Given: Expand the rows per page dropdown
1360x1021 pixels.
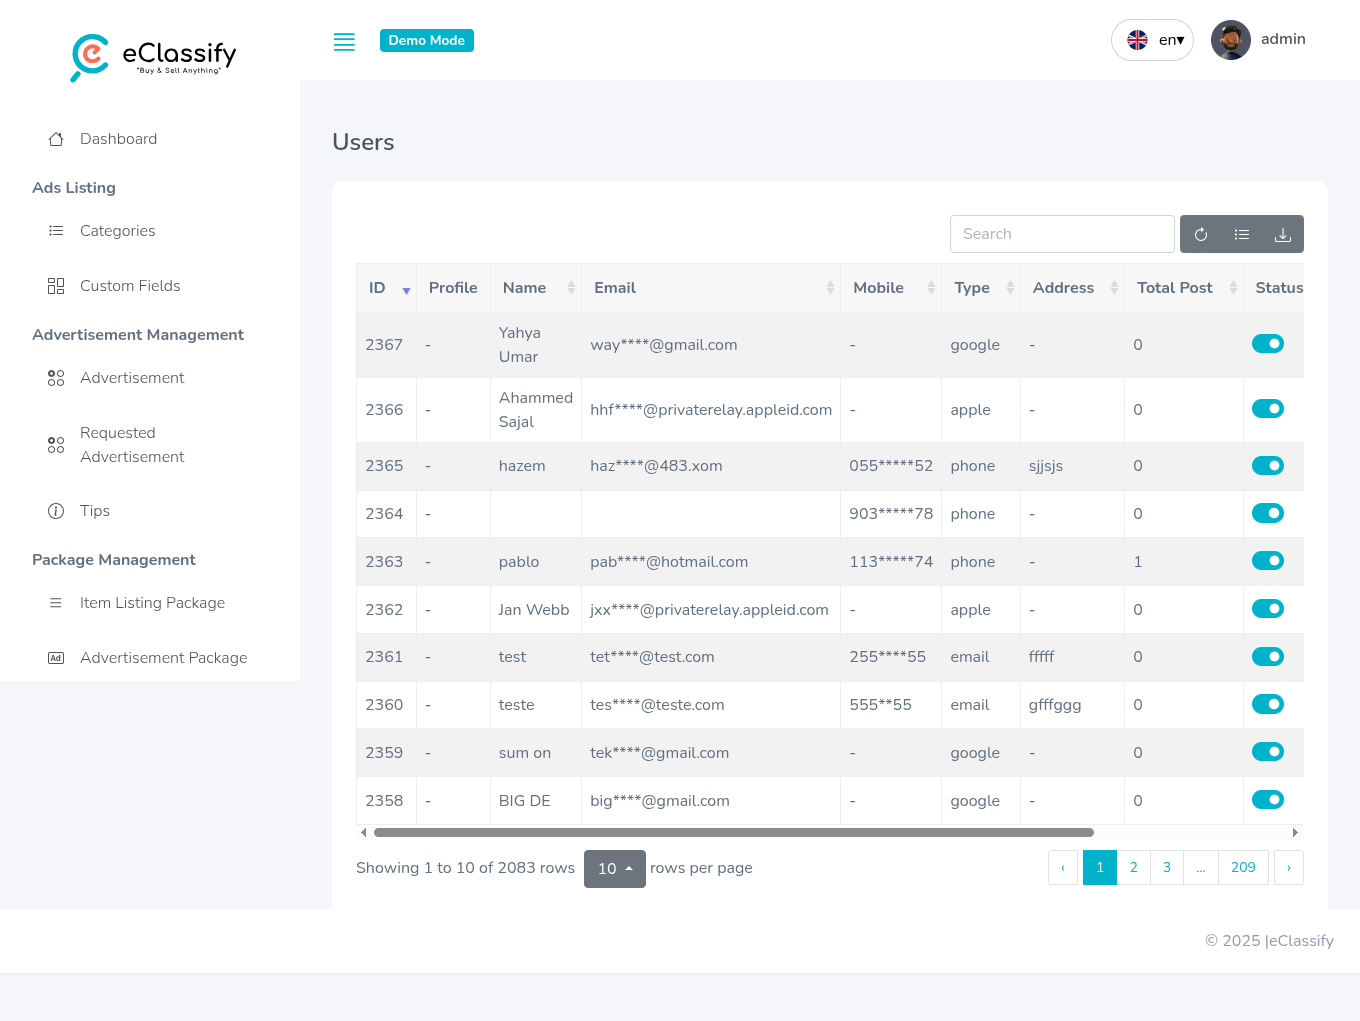Looking at the screenshot, I should click(x=614, y=868).
